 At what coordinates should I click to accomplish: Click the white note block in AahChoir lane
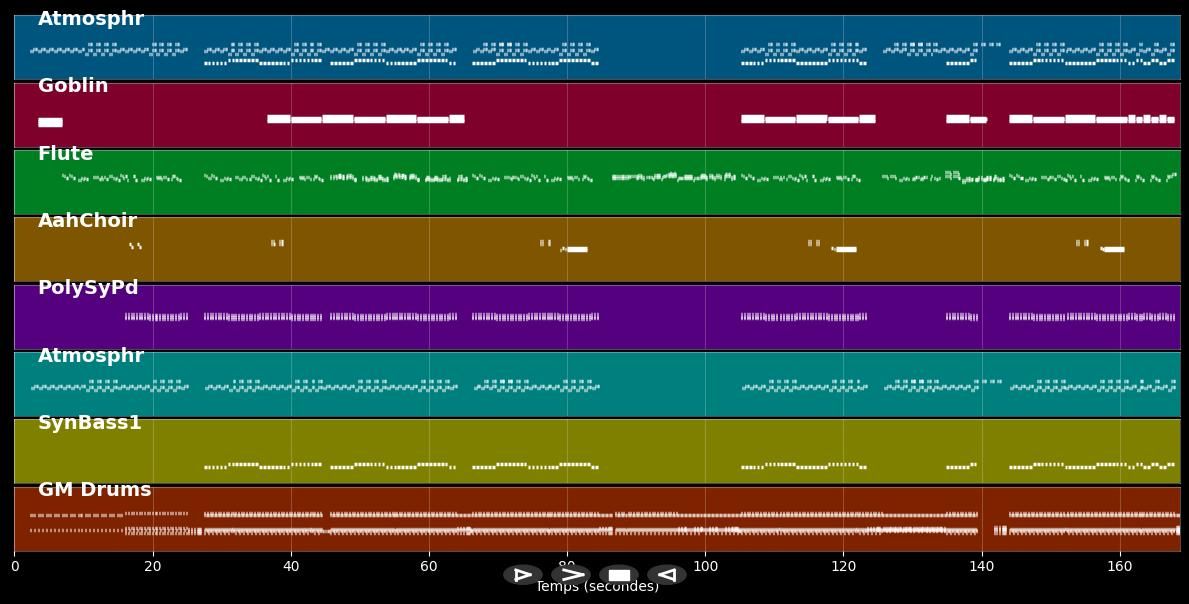point(577,250)
